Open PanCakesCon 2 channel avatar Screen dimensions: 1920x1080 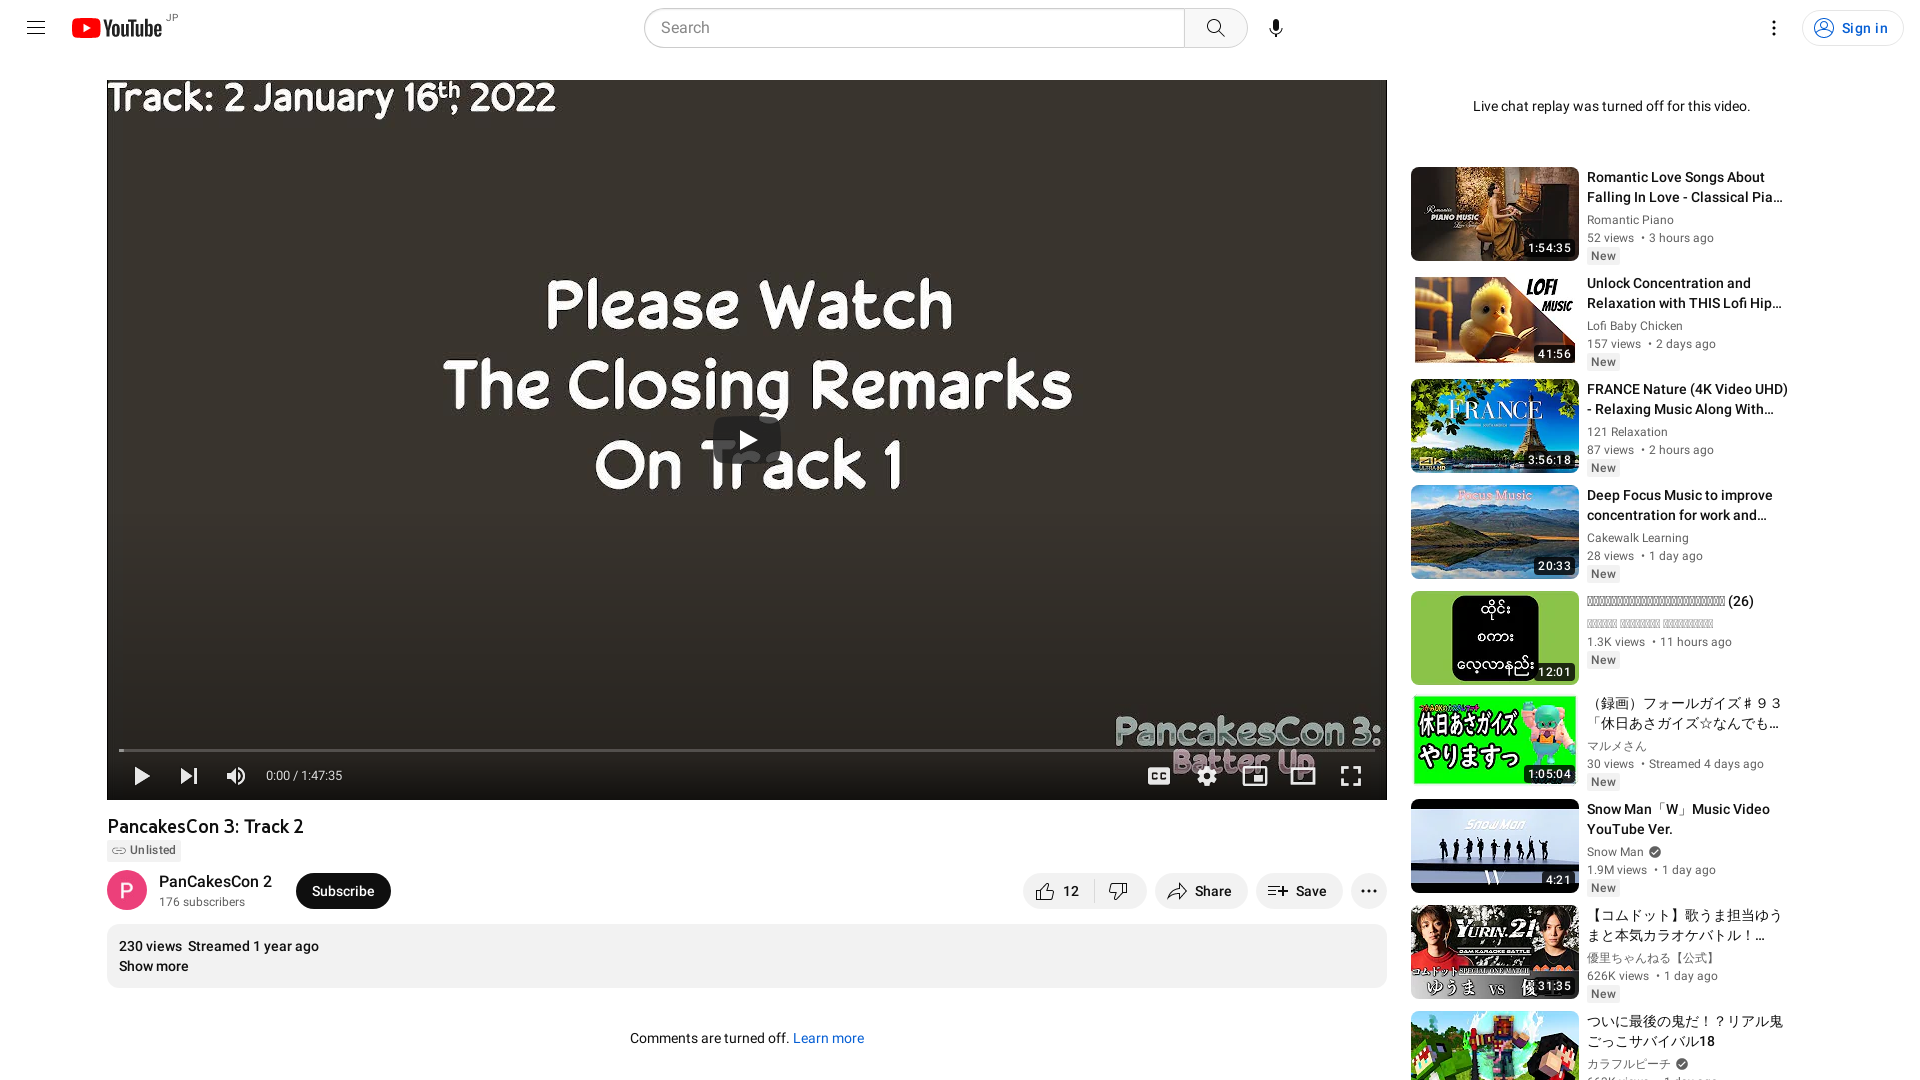(x=127, y=890)
